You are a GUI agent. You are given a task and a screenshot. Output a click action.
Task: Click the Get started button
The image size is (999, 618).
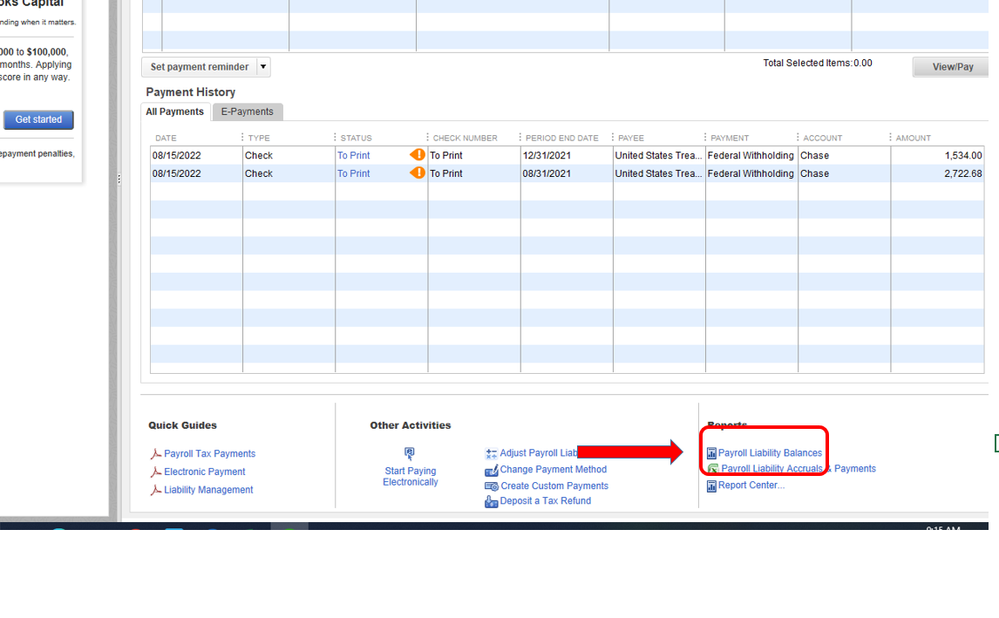pyautogui.click(x=39, y=120)
